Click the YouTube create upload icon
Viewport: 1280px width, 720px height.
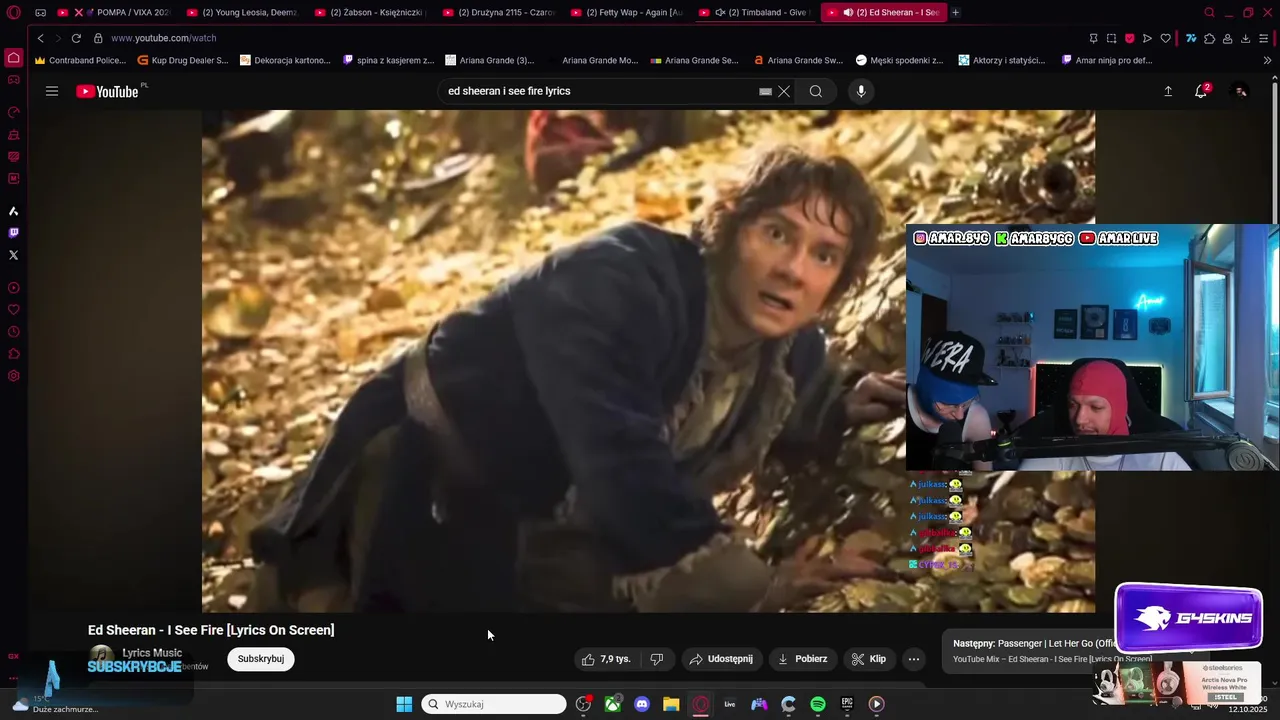[x=1168, y=91]
